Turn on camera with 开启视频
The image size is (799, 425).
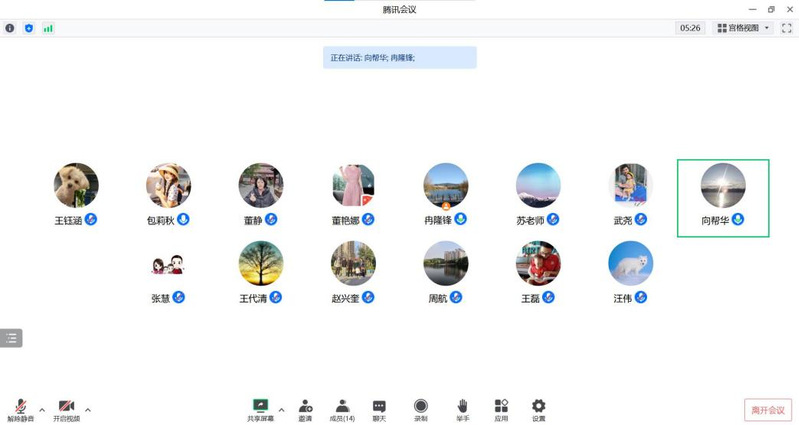[66, 410]
